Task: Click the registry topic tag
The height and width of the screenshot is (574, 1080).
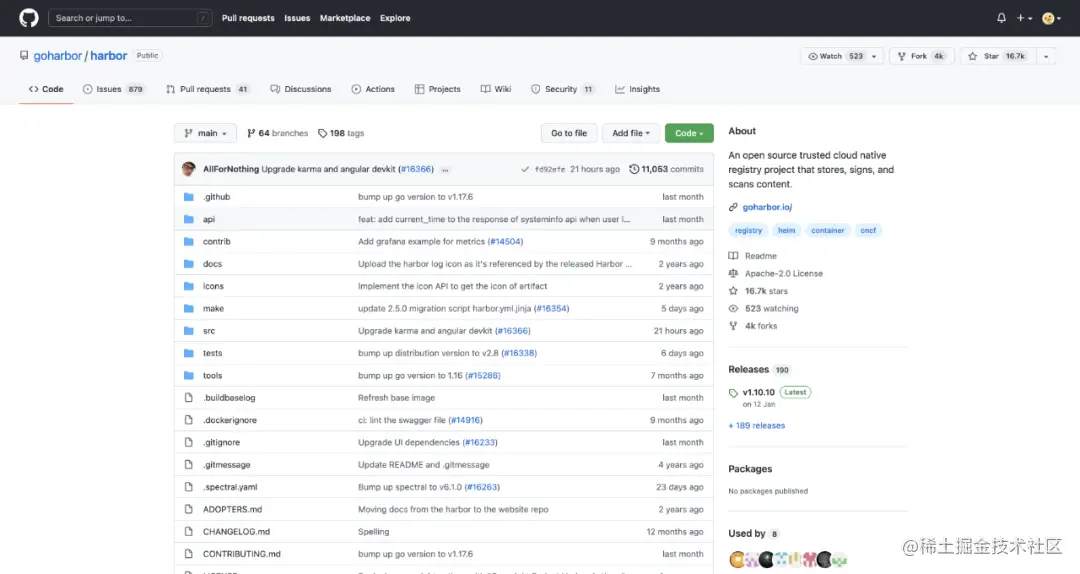Action: 748,230
